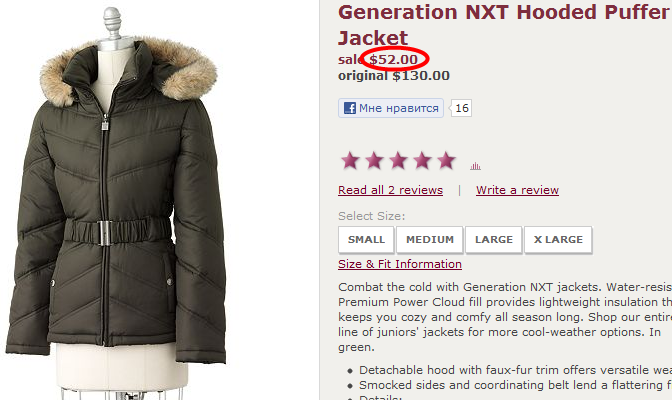This screenshot has width=672, height=400.
Task: Click the Мне нравится Facebook like button
Action: (x=391, y=108)
